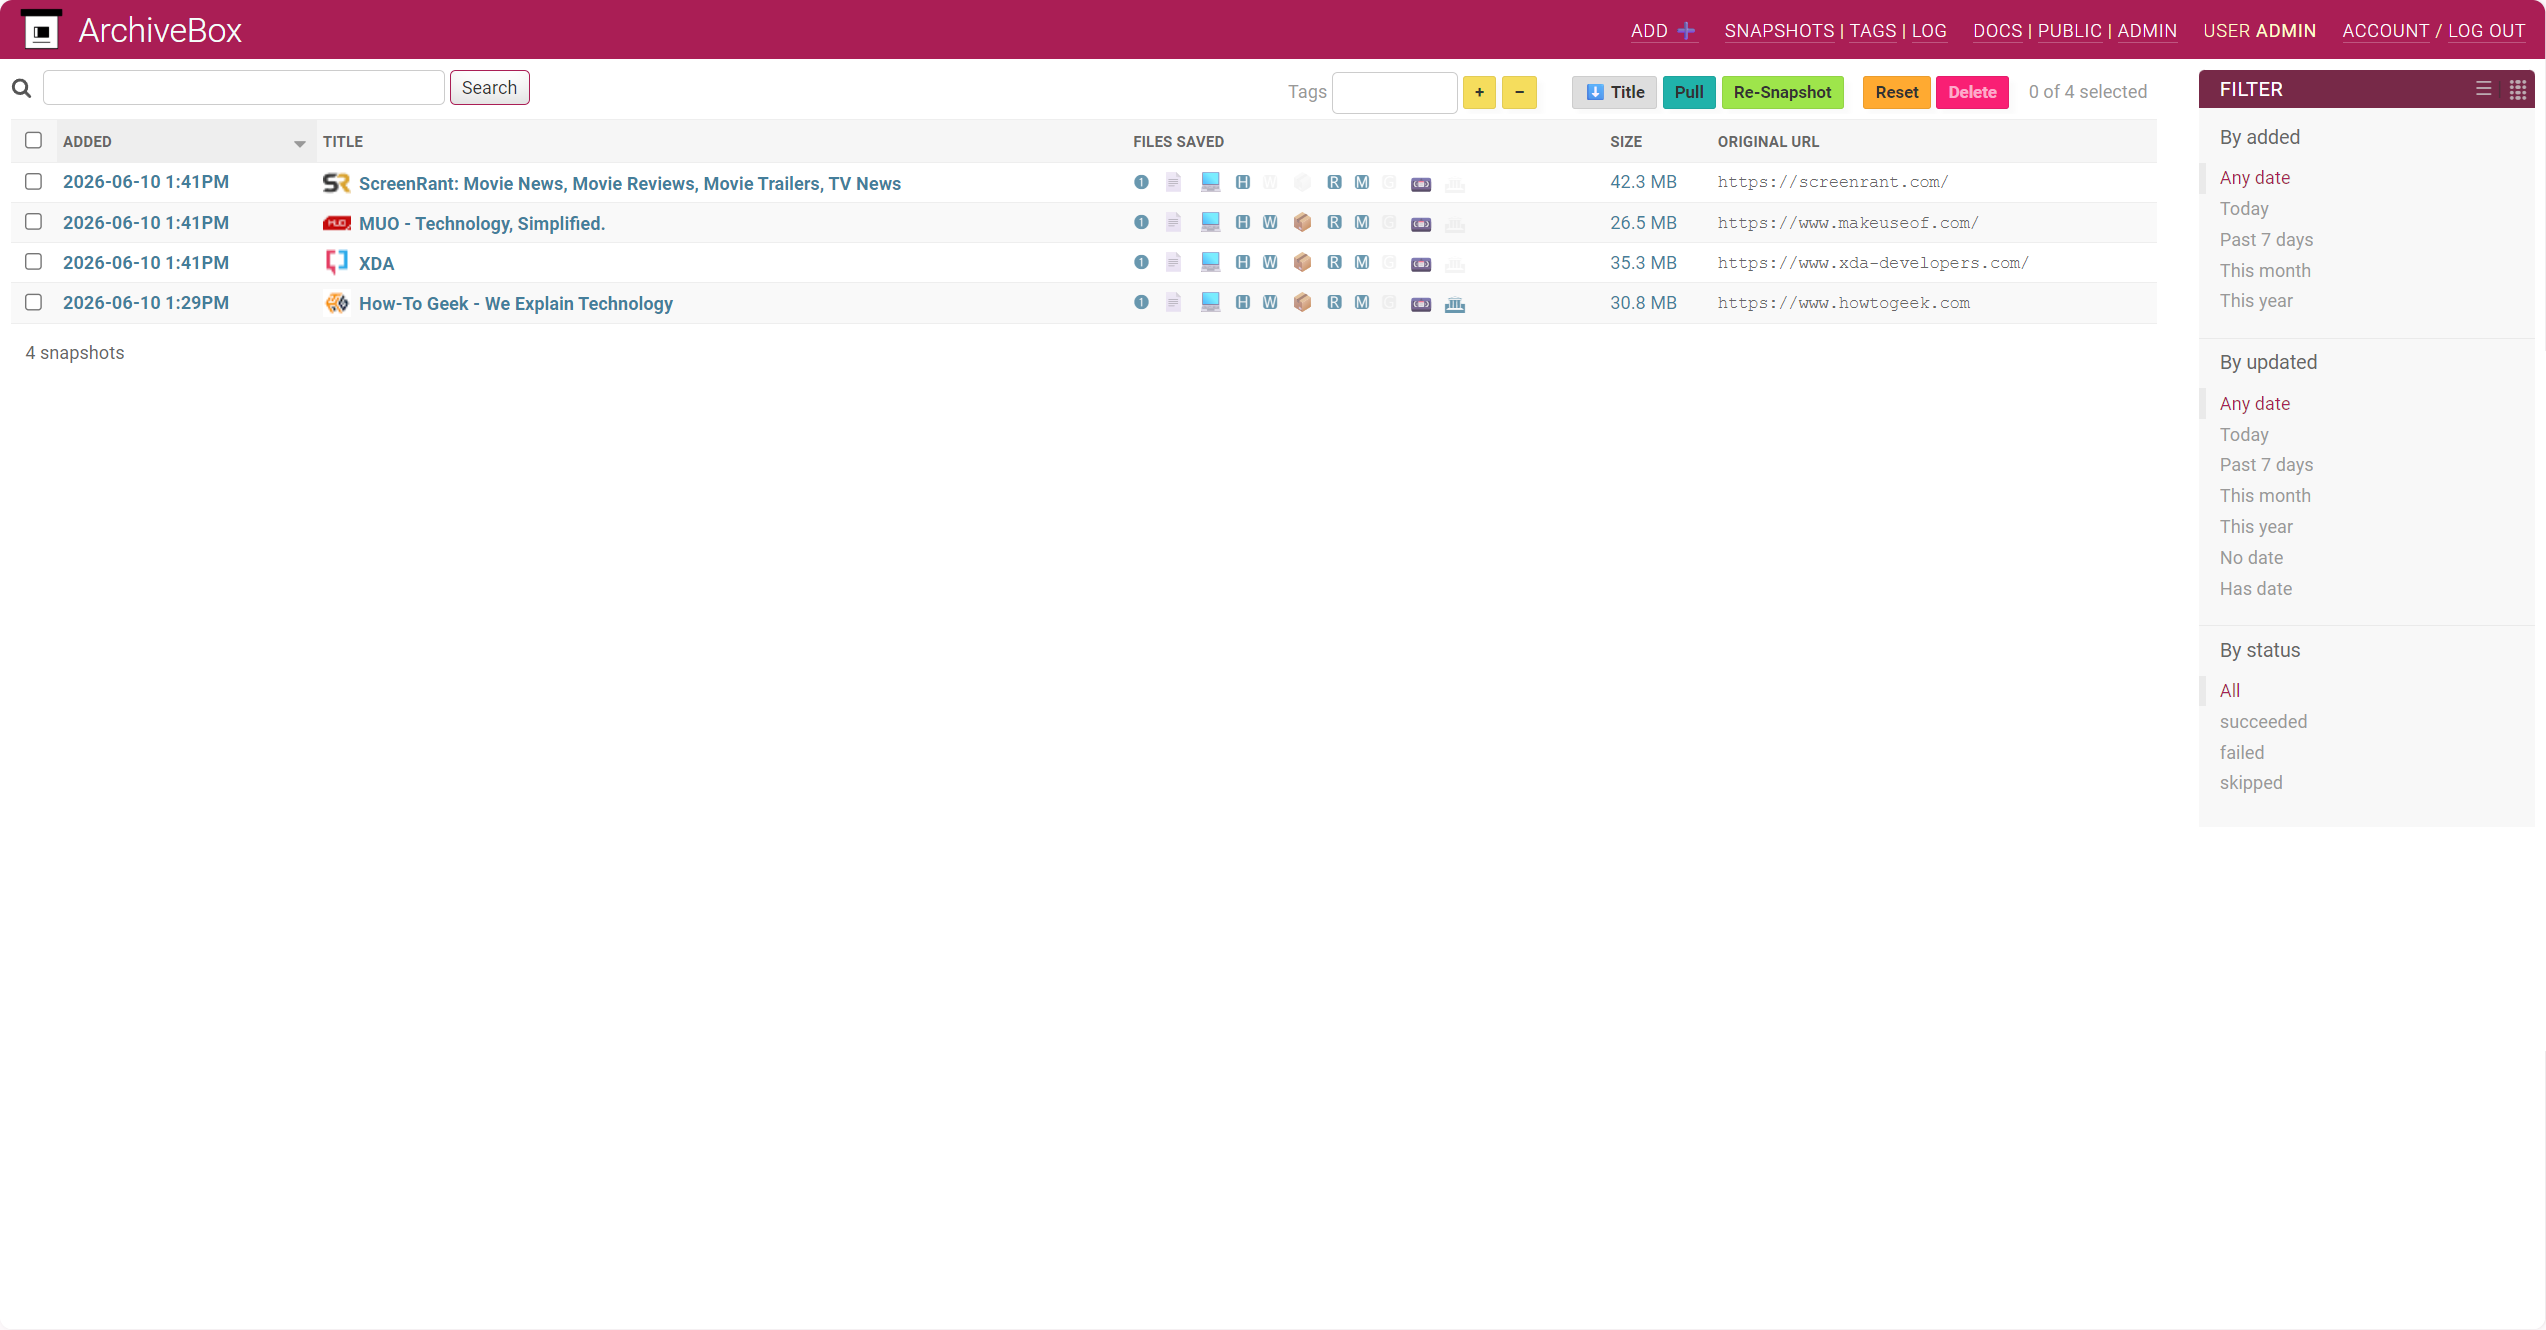Open the ScreenRant snapshot title link

630,183
